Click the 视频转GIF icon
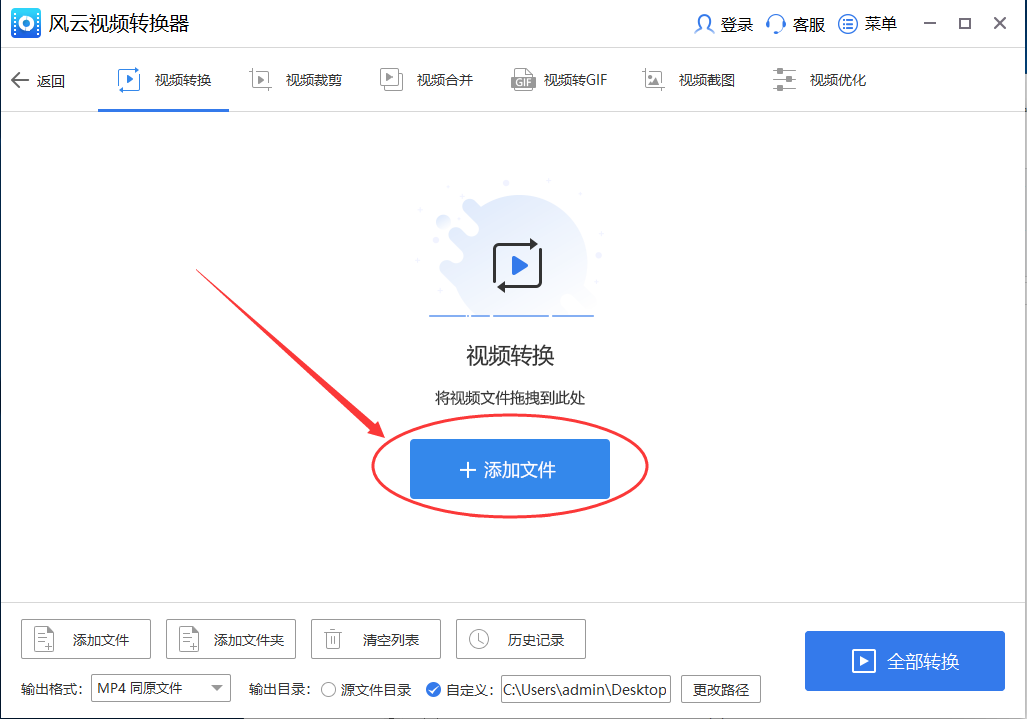This screenshot has height=719, width=1027. pyautogui.click(x=523, y=80)
